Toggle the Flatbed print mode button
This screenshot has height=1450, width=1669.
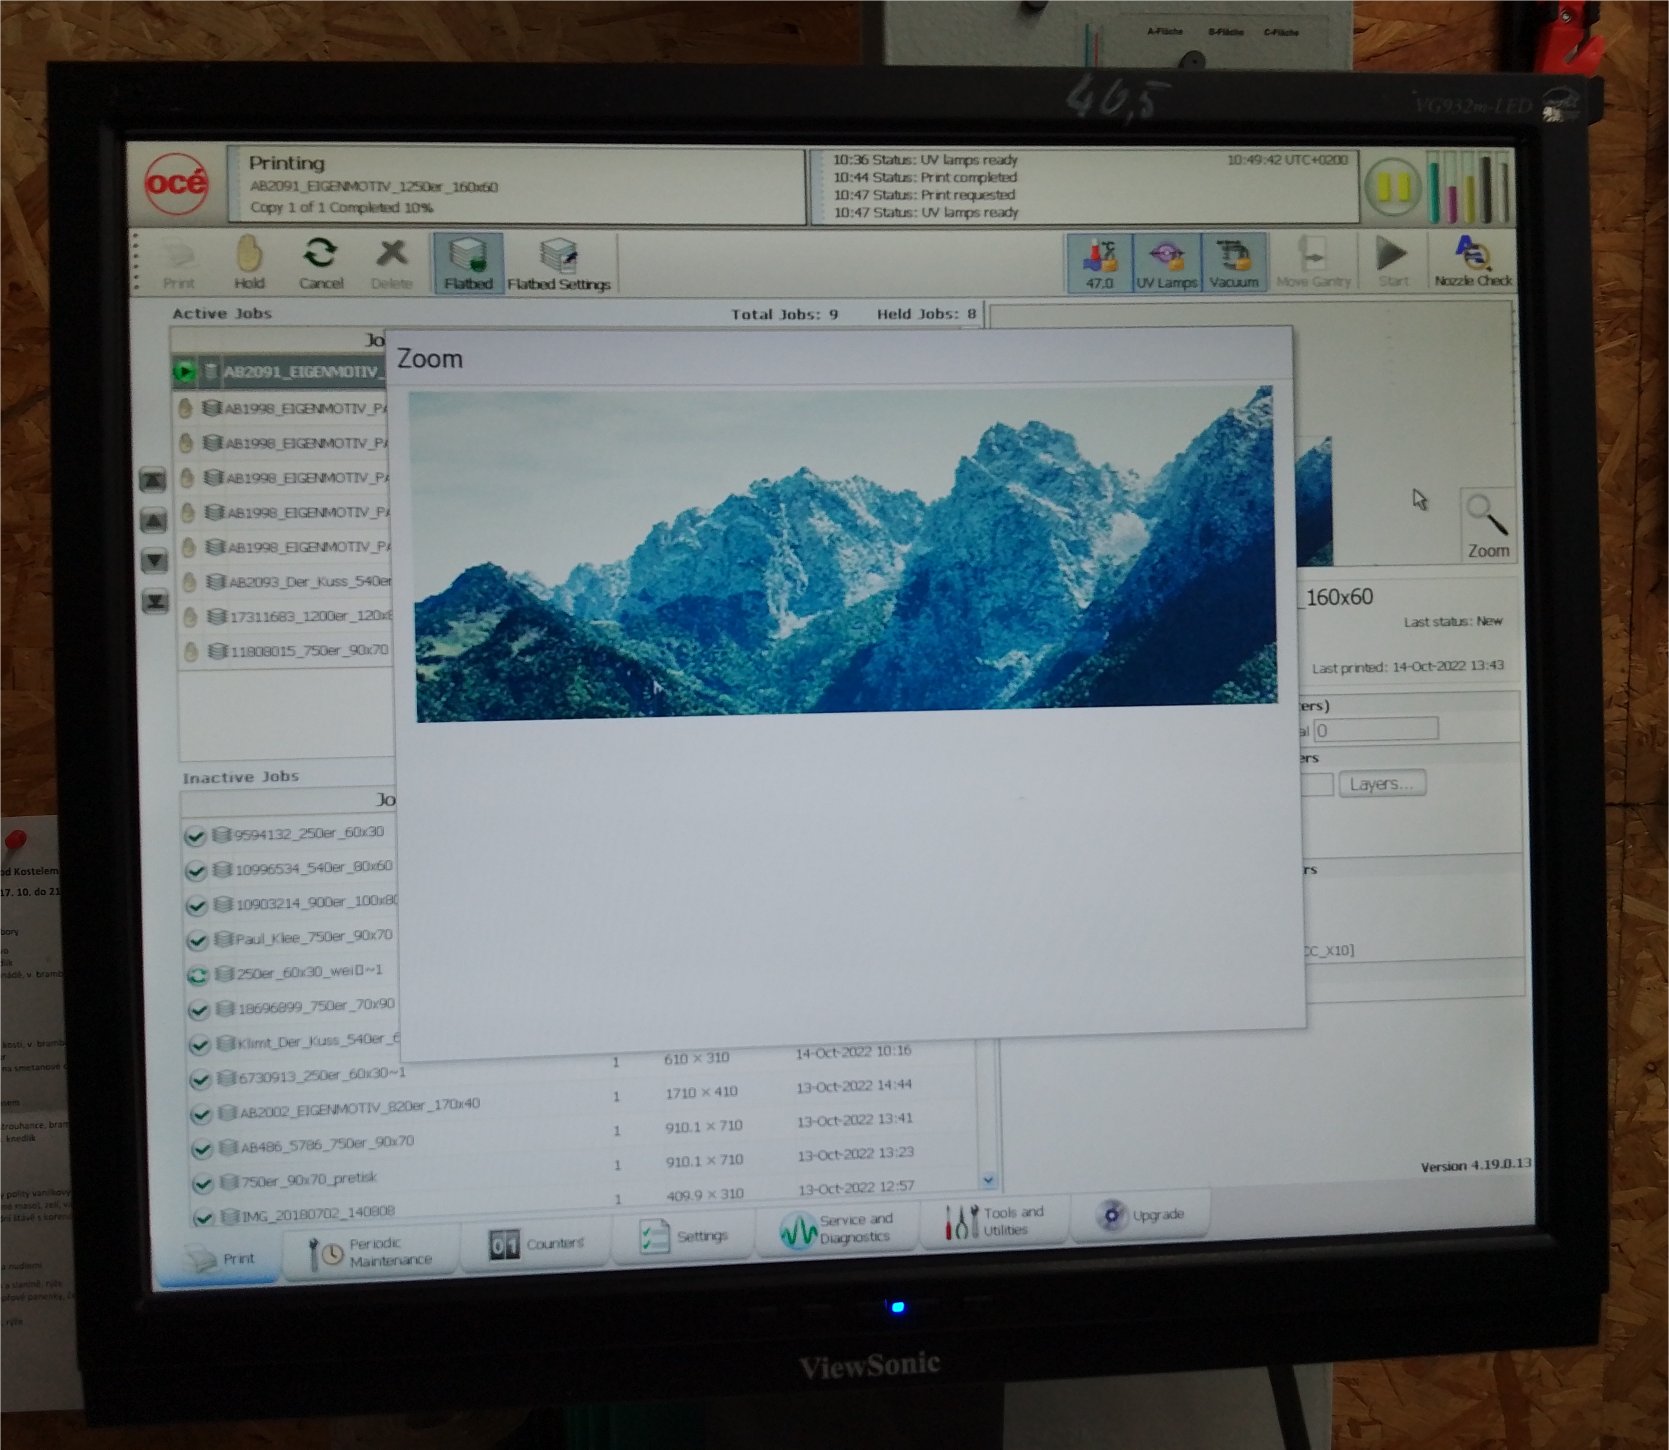point(468,263)
